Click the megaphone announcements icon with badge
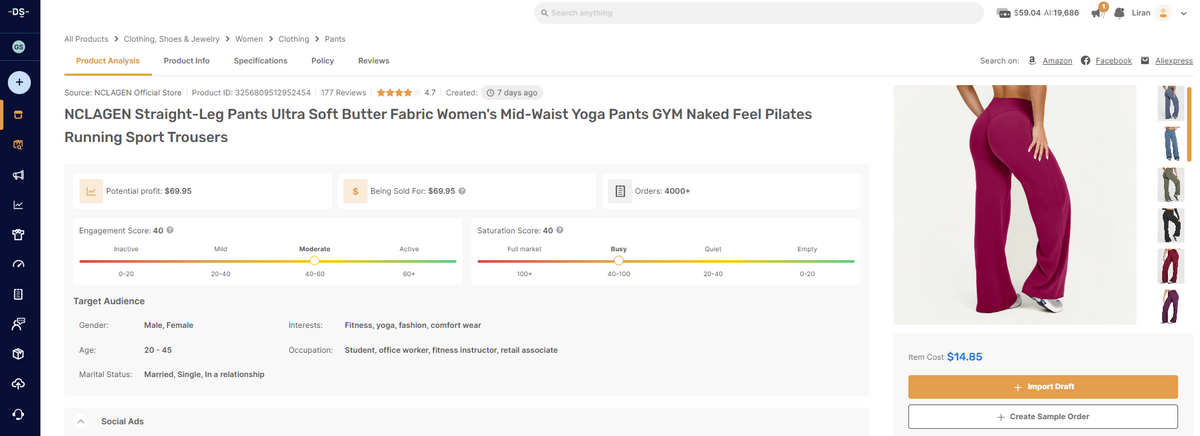 pyautogui.click(x=1098, y=13)
